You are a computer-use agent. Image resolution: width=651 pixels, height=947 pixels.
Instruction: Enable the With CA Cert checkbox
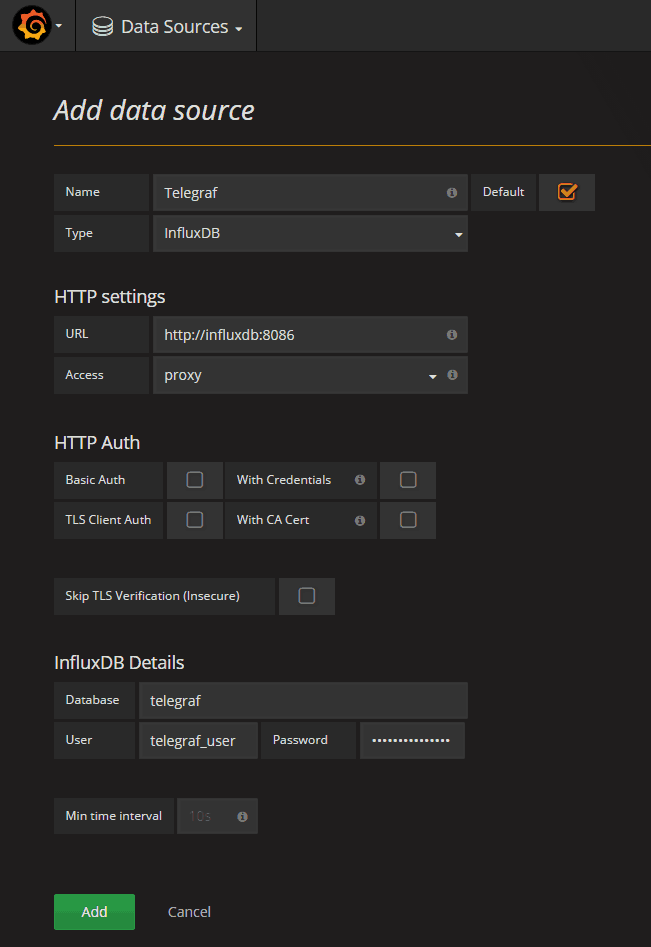click(x=408, y=520)
